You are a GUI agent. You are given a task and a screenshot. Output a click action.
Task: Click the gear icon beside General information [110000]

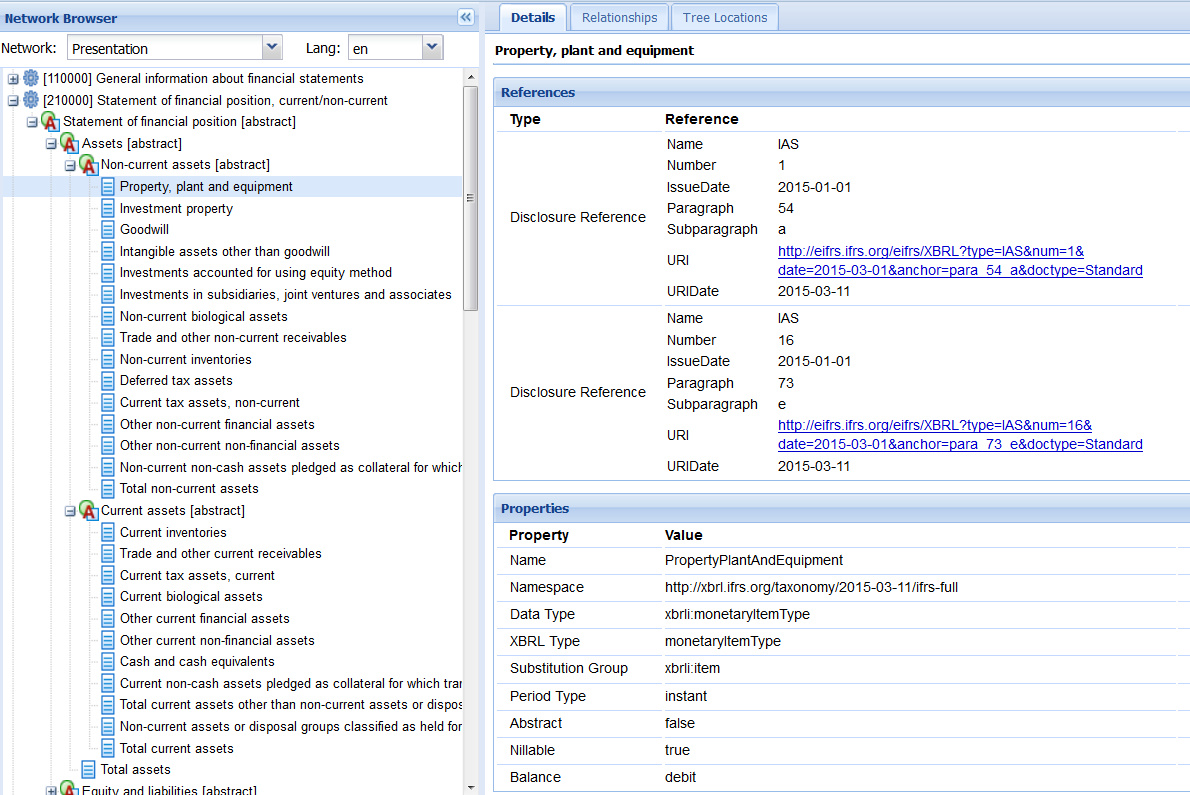31,78
